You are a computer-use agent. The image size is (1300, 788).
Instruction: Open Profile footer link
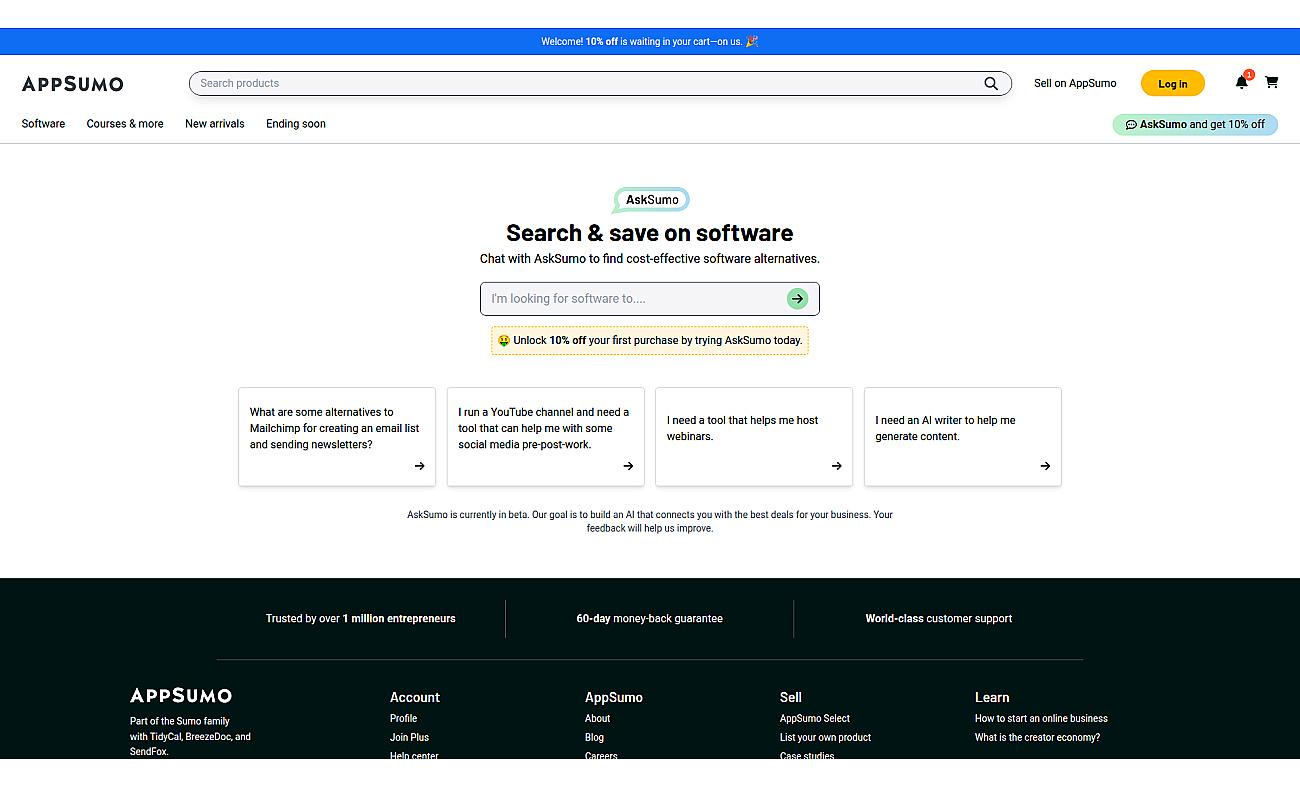(404, 719)
